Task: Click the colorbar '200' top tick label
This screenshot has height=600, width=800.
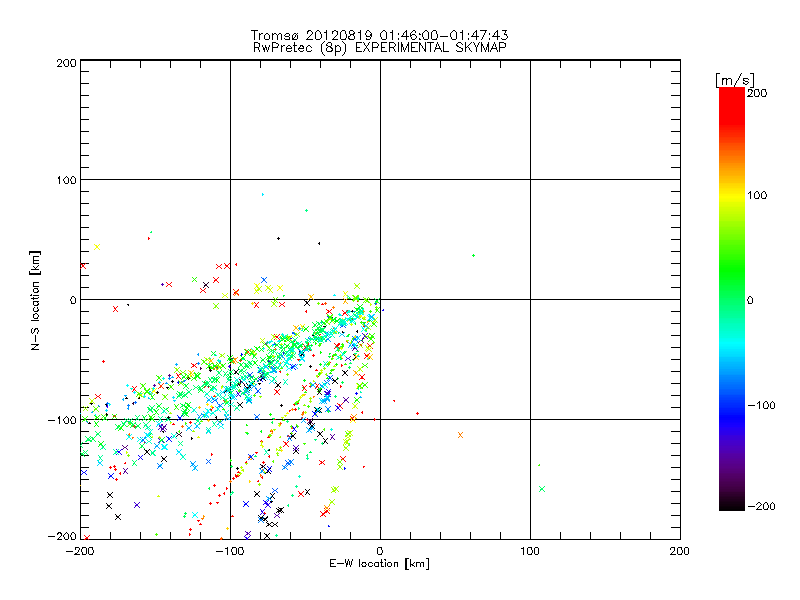Action: pyautogui.click(x=757, y=93)
